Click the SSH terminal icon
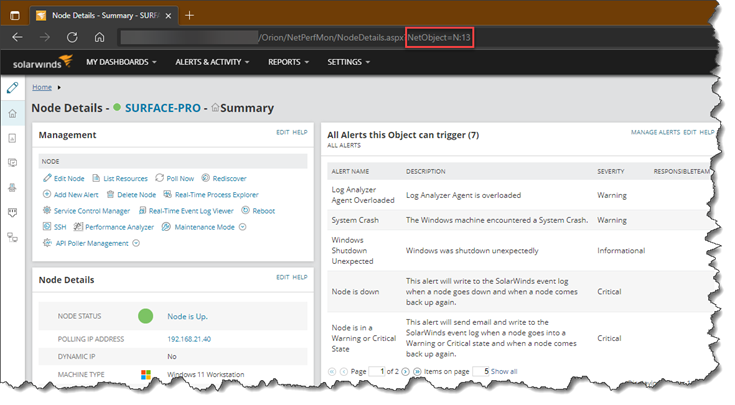Screen dimensions: 735x405 (x=47, y=227)
